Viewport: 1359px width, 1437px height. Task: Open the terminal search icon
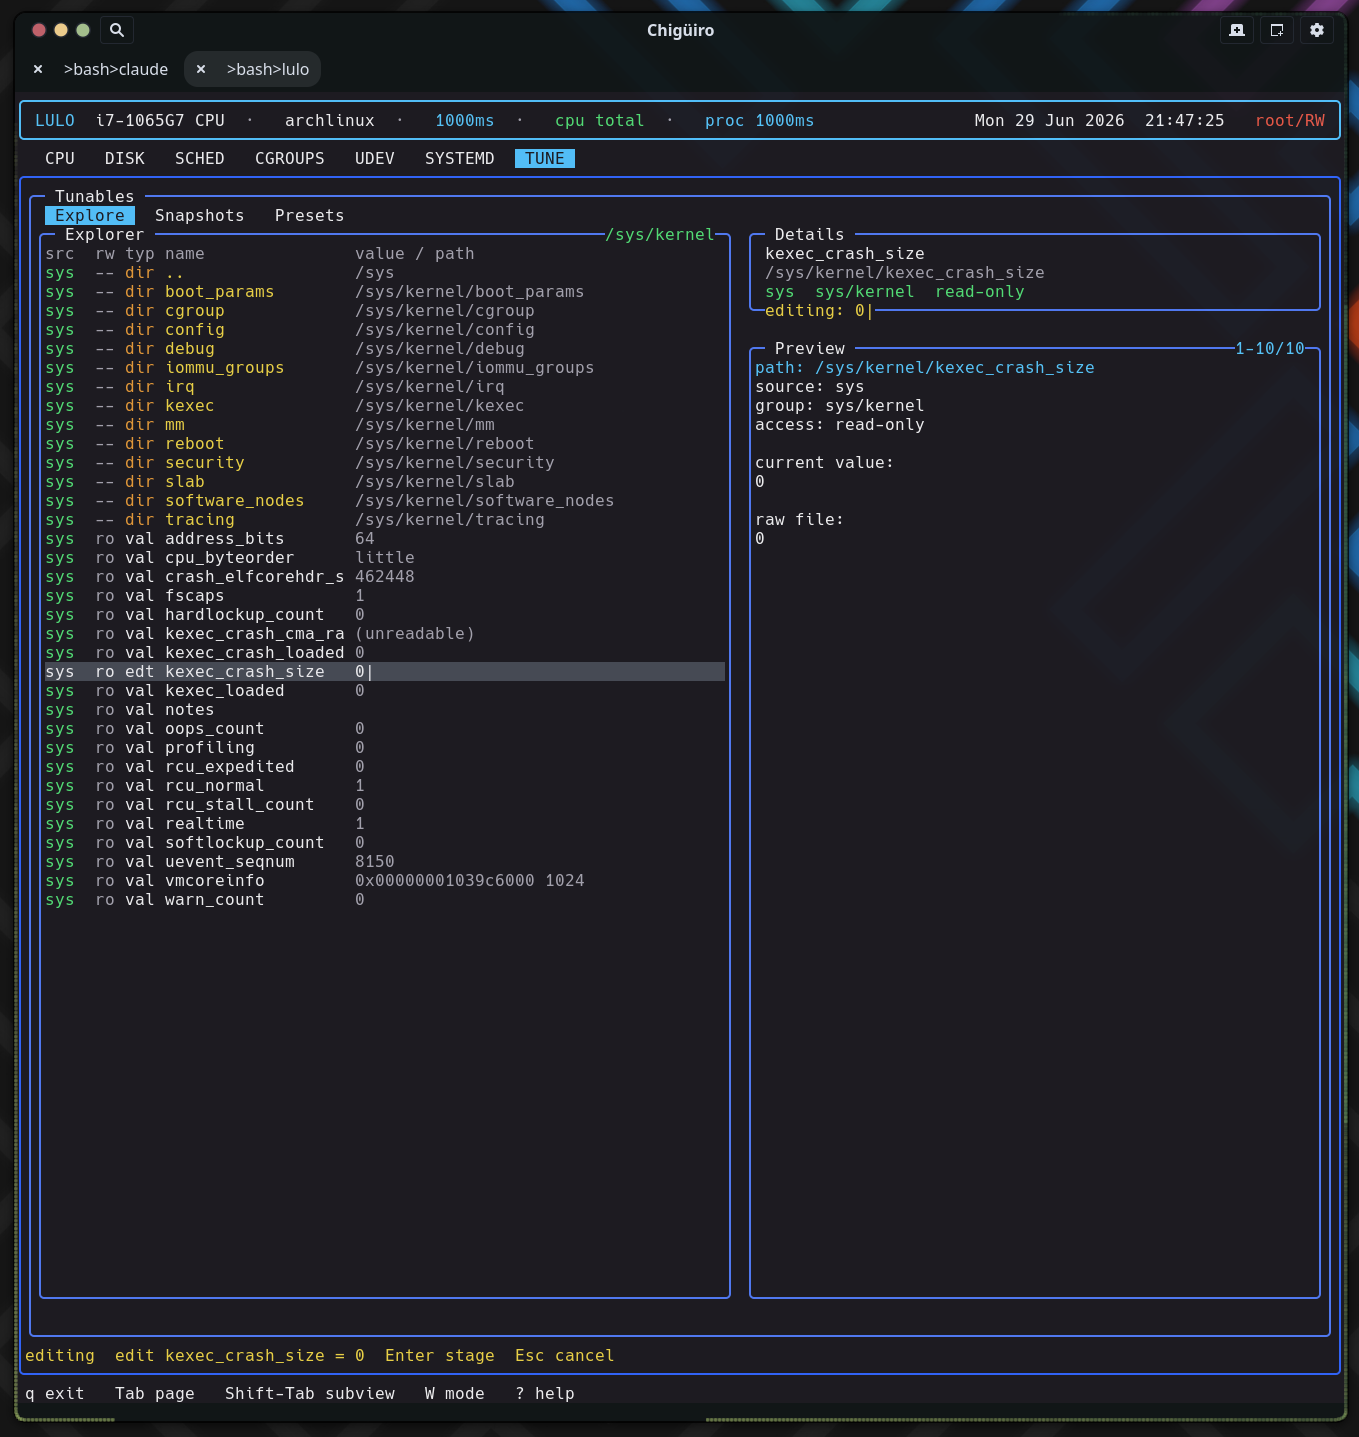click(x=117, y=30)
